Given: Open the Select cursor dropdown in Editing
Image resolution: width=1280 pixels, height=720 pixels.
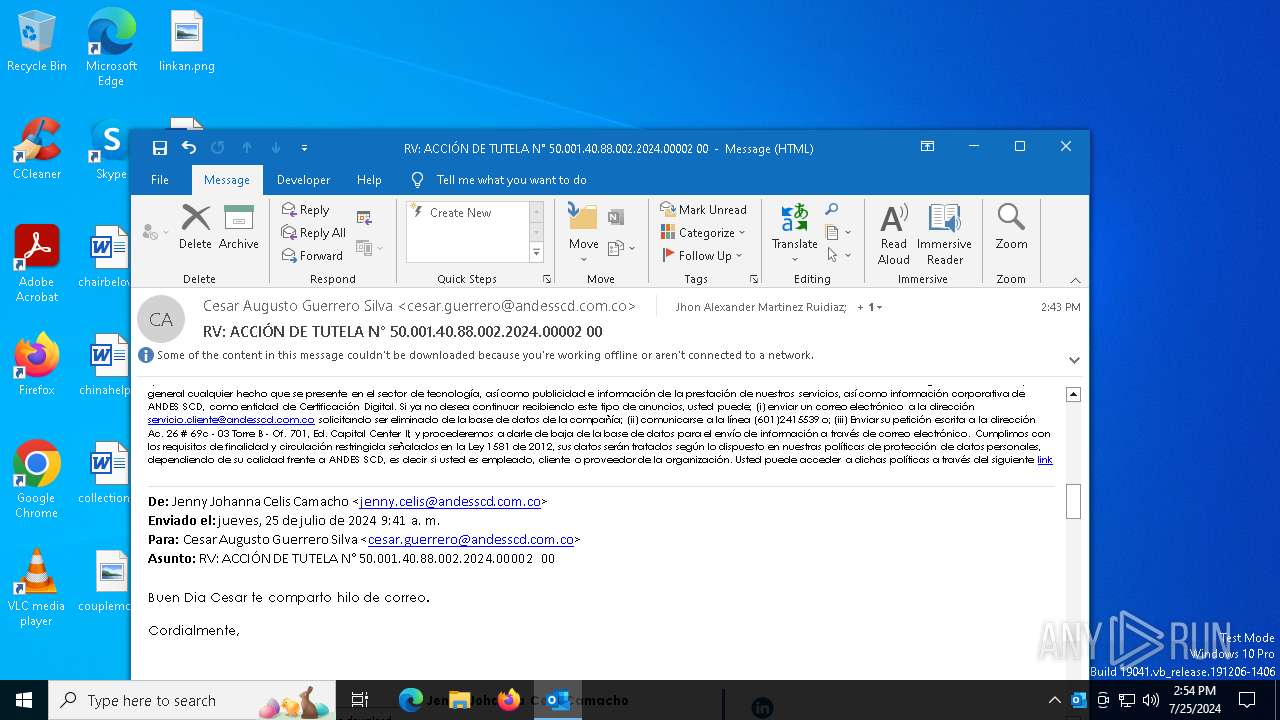Looking at the screenshot, I should tap(838, 255).
